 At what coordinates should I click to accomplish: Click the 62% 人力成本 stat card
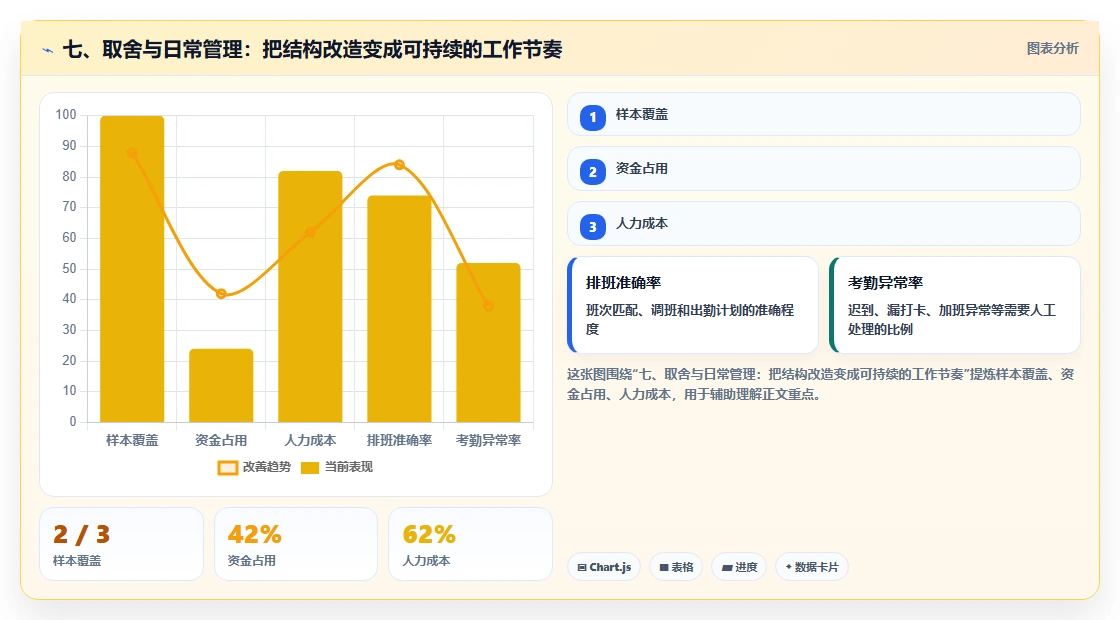[470, 544]
